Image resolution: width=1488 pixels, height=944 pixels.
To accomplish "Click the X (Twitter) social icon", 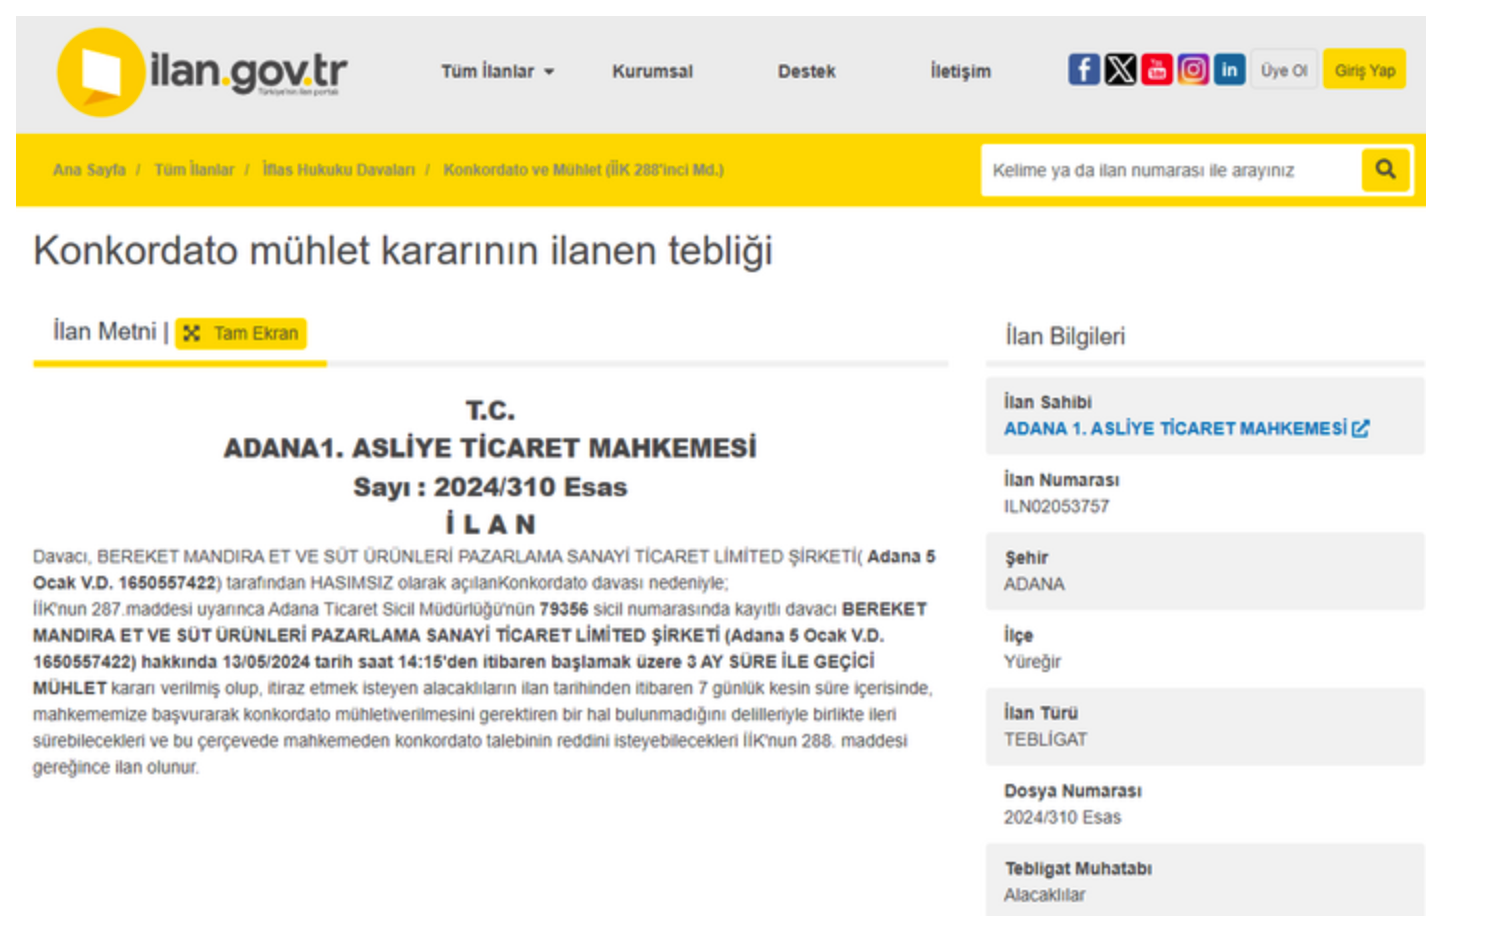I will point(1120,69).
